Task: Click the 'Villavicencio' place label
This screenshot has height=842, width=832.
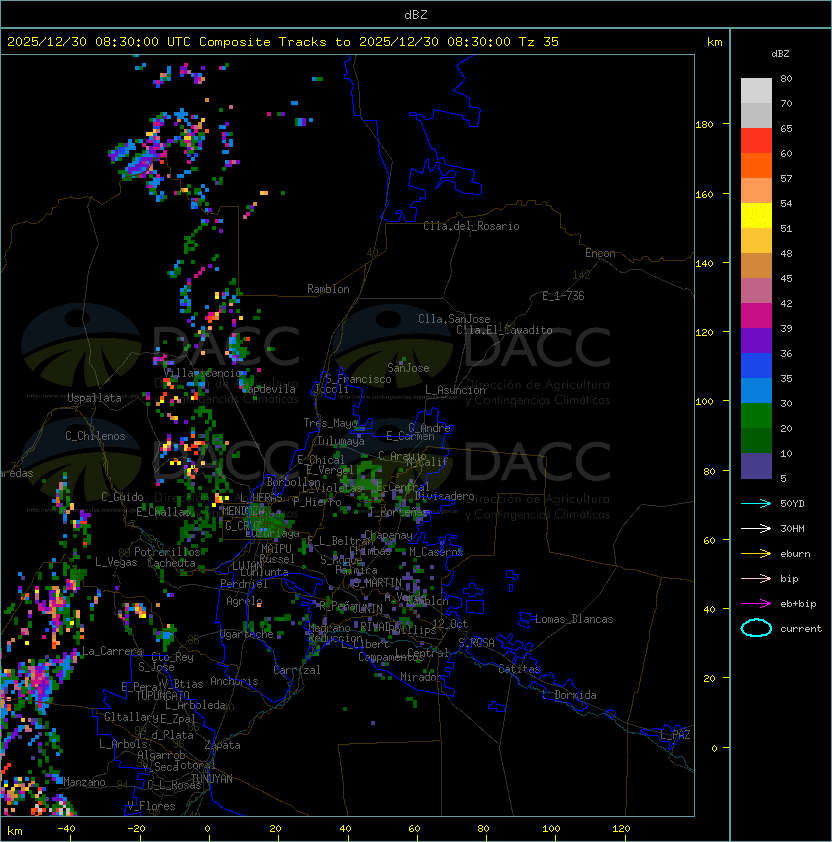Action: tap(203, 373)
